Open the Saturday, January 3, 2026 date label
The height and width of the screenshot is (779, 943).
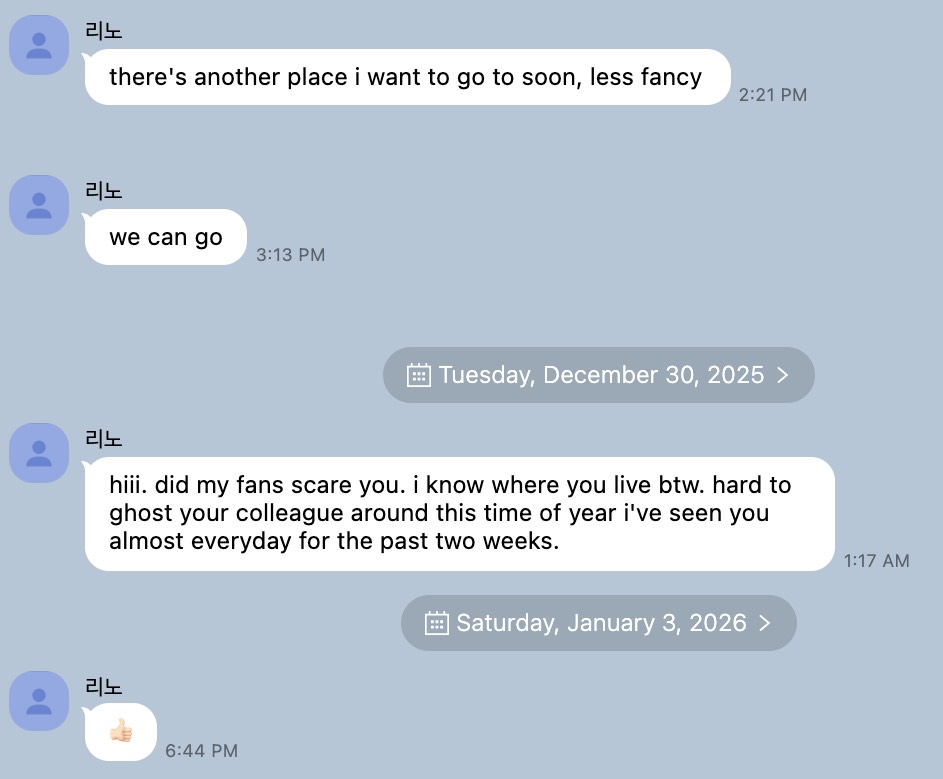(600, 623)
